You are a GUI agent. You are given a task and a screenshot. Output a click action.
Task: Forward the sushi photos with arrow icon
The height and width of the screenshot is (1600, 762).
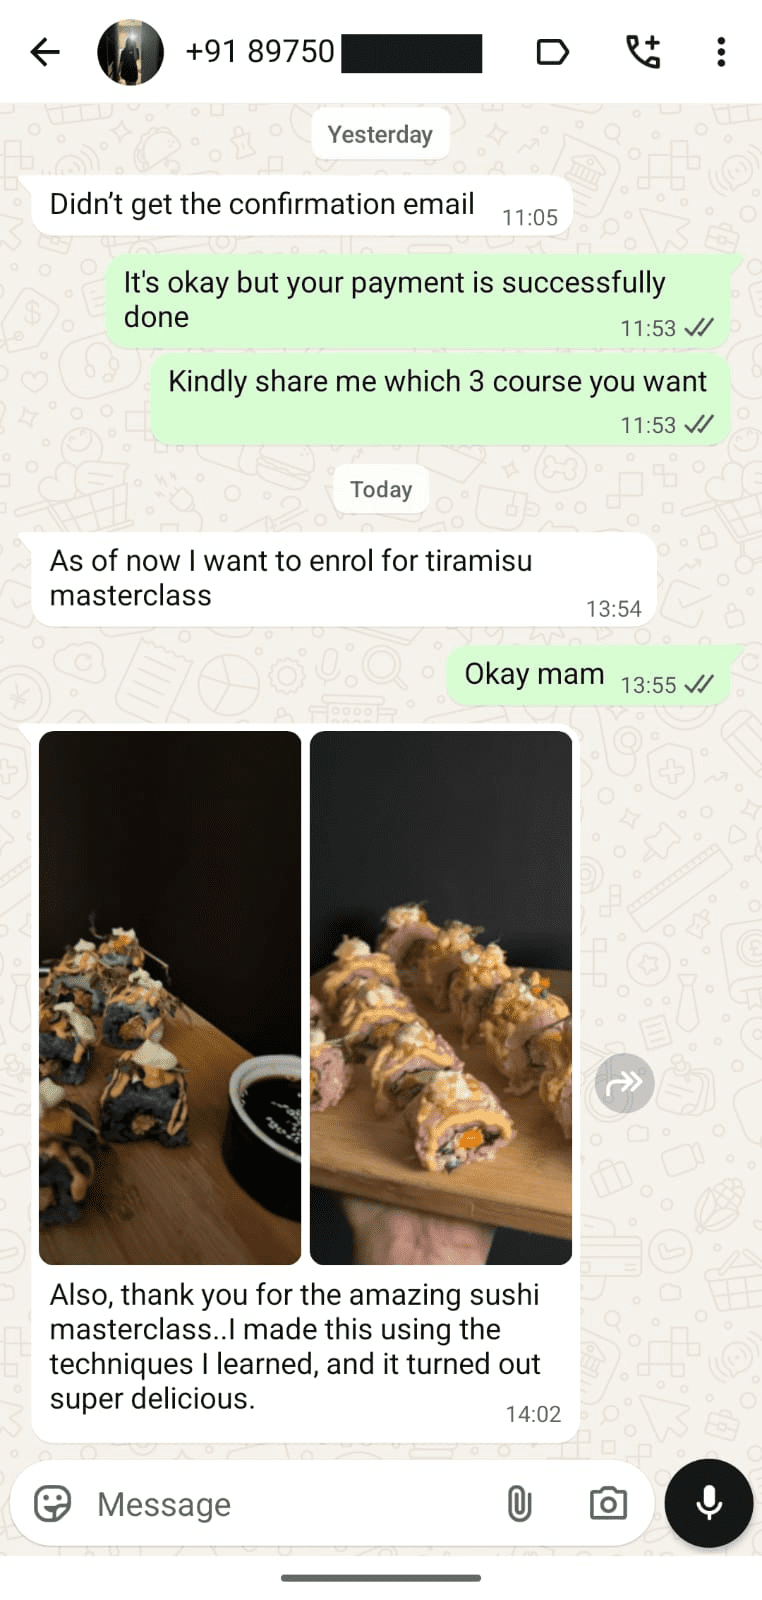coord(625,1083)
